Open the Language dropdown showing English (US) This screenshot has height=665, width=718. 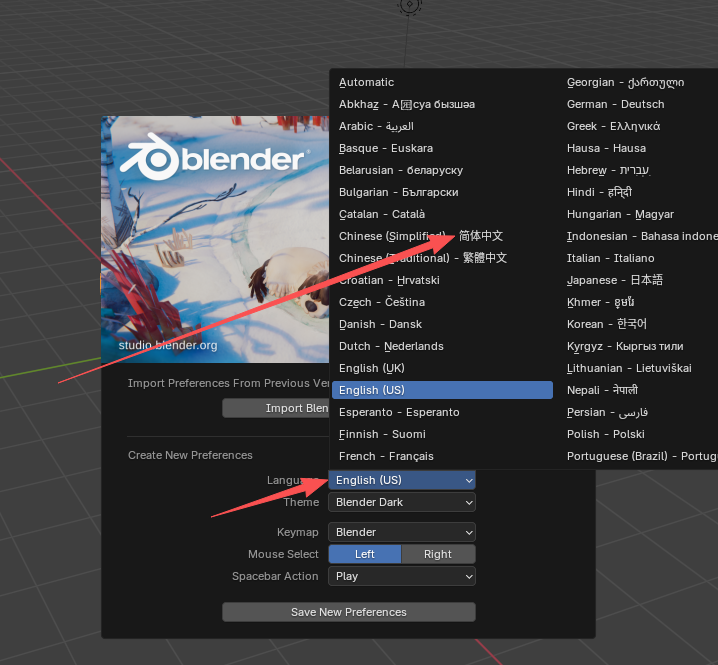[402, 480]
